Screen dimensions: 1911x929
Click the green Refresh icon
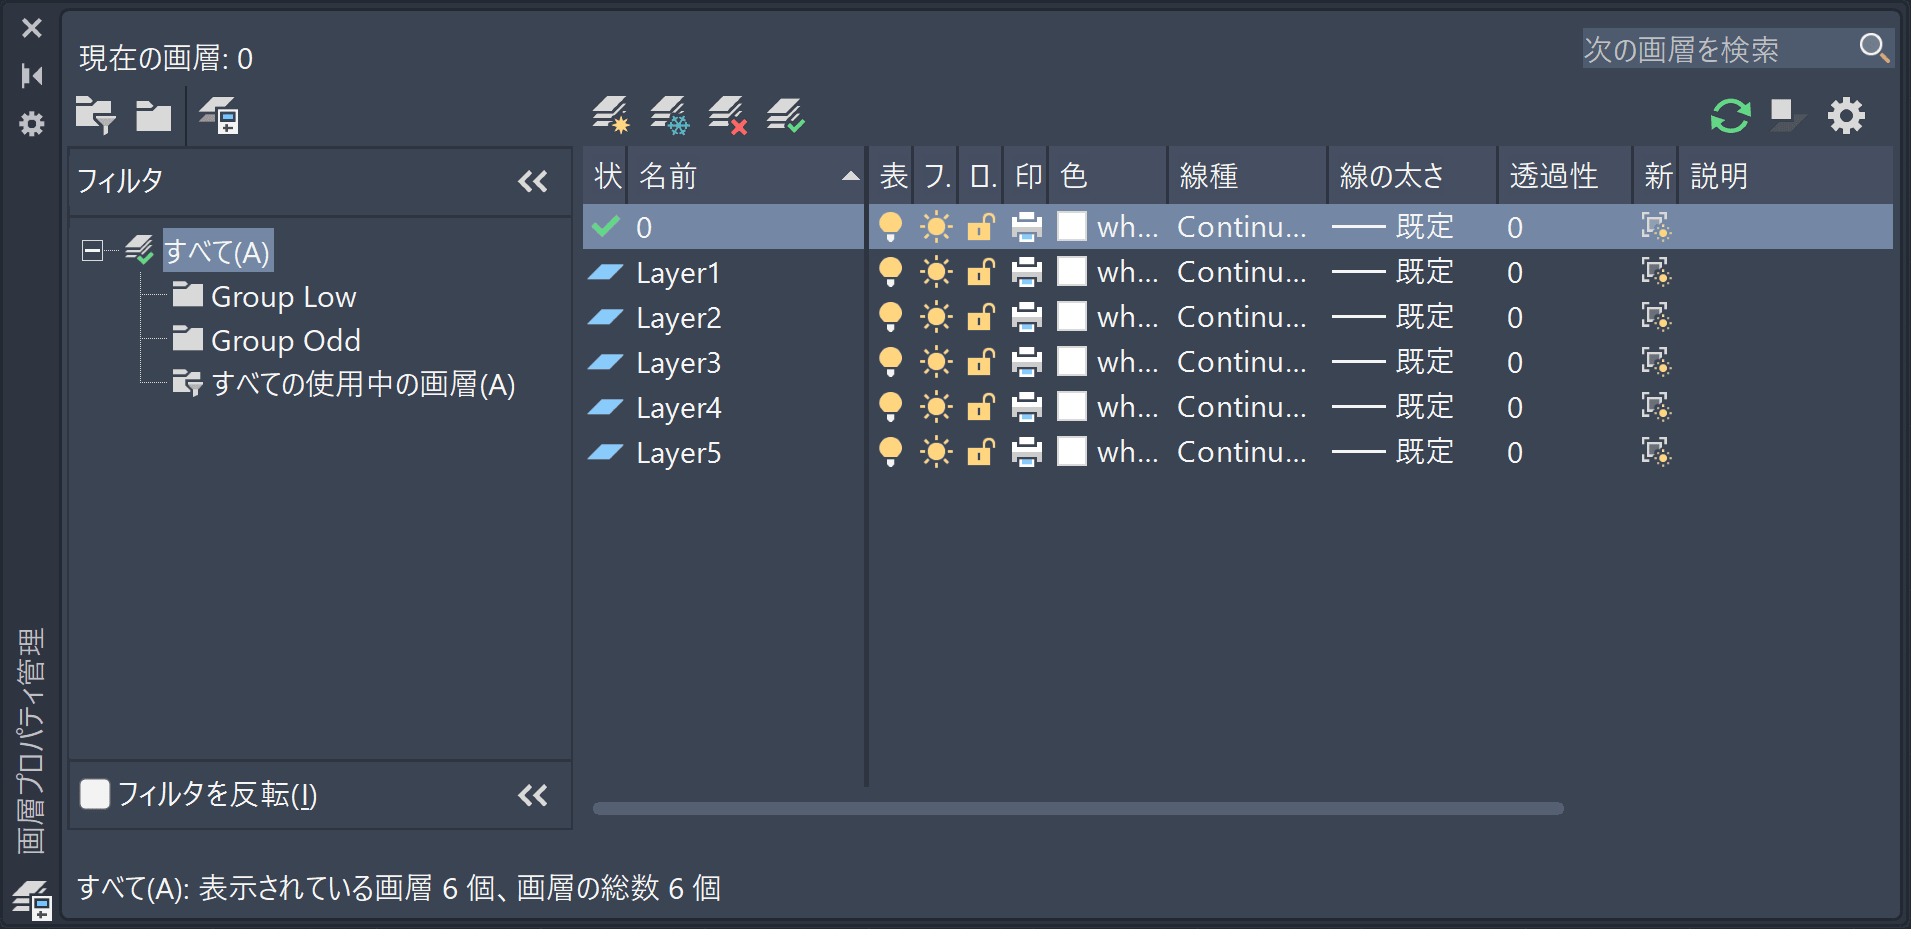pyautogui.click(x=1730, y=116)
